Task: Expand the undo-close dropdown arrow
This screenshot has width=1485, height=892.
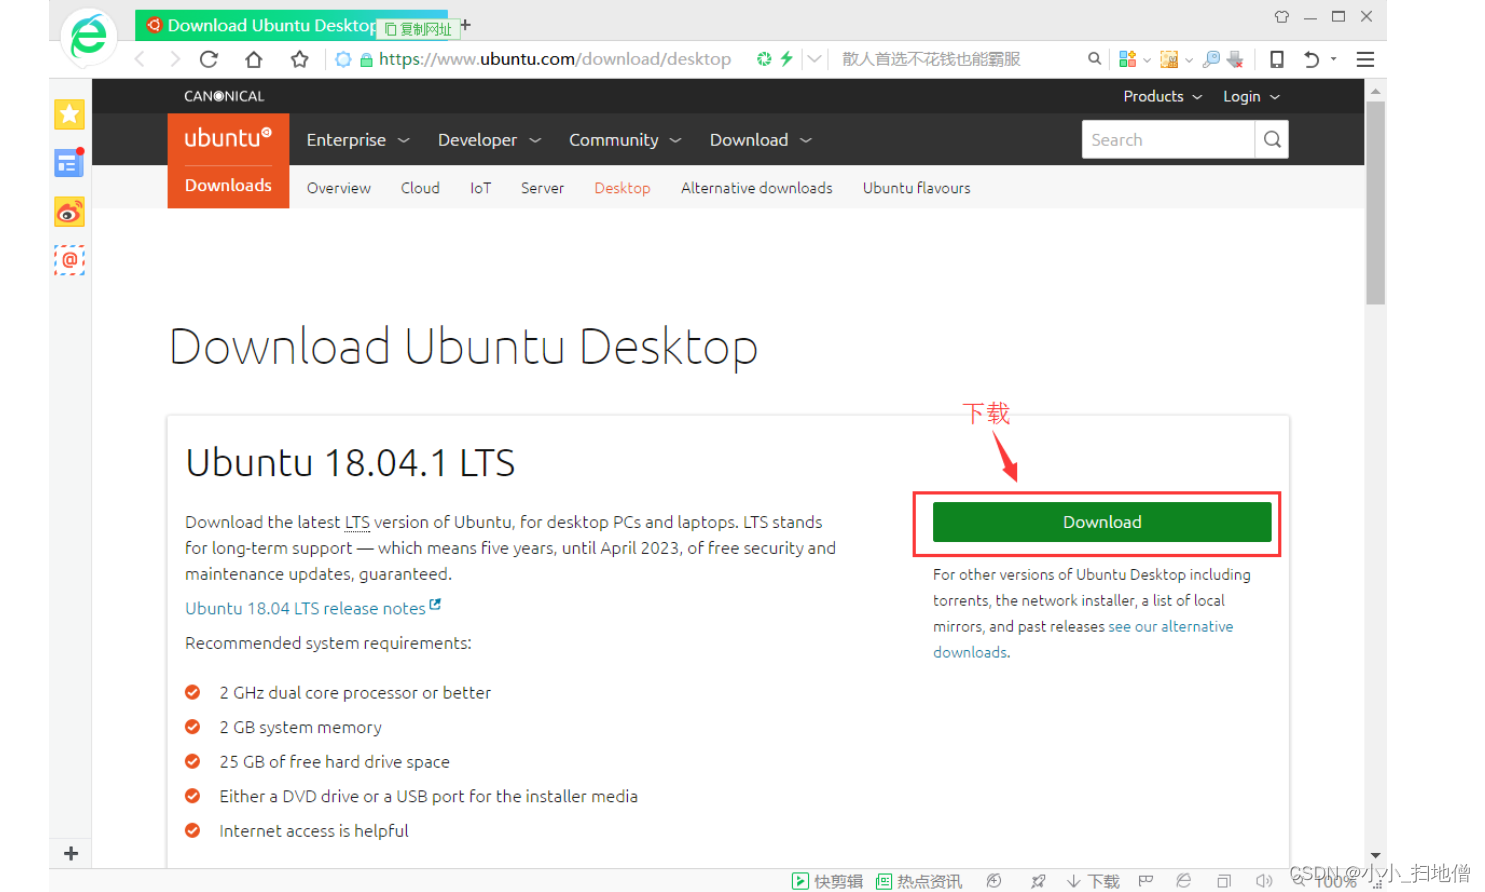Action: click(1333, 59)
